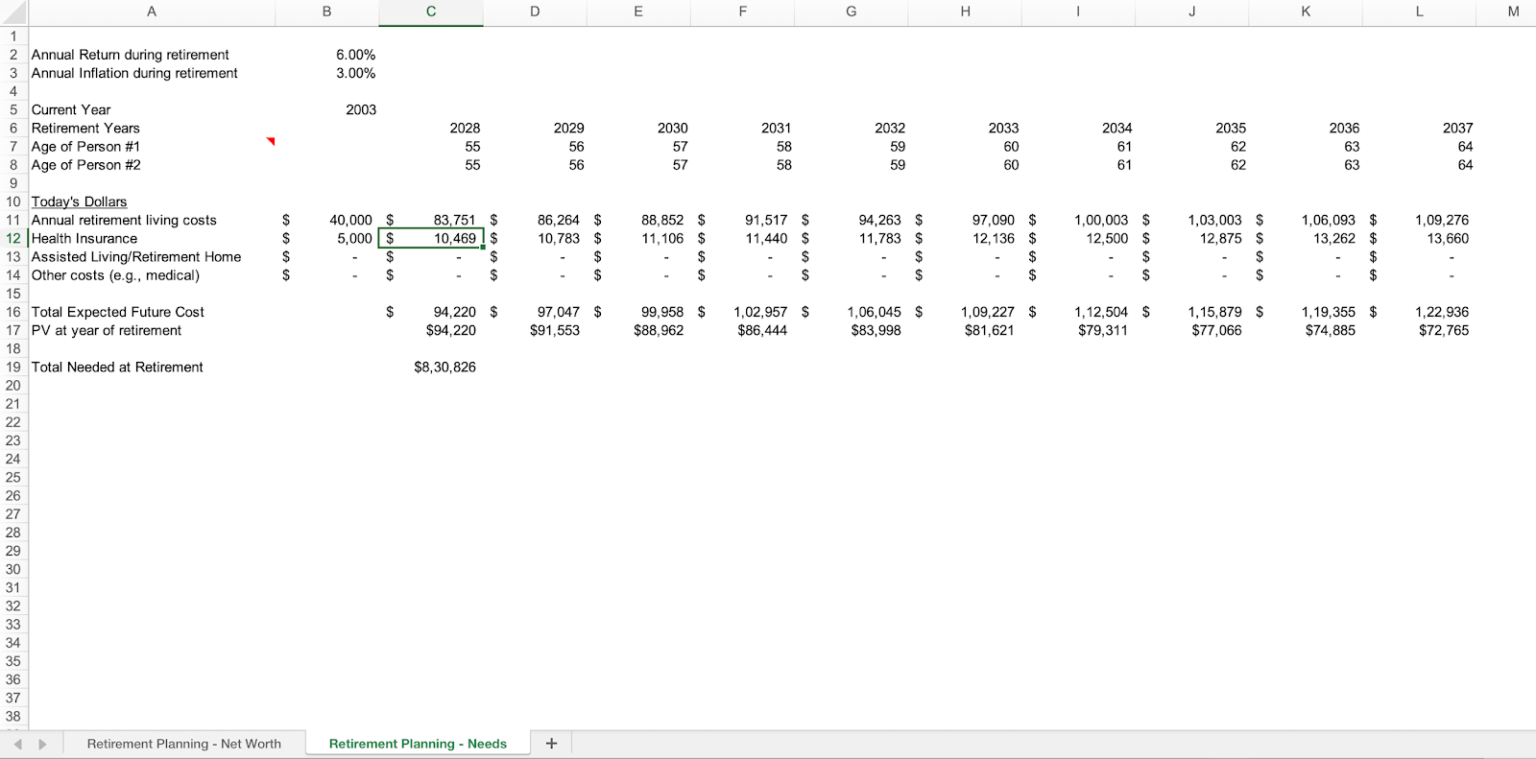Click the 'Total Expected Future Cost' label
Screen dimensions: 1536x759
(x=118, y=312)
